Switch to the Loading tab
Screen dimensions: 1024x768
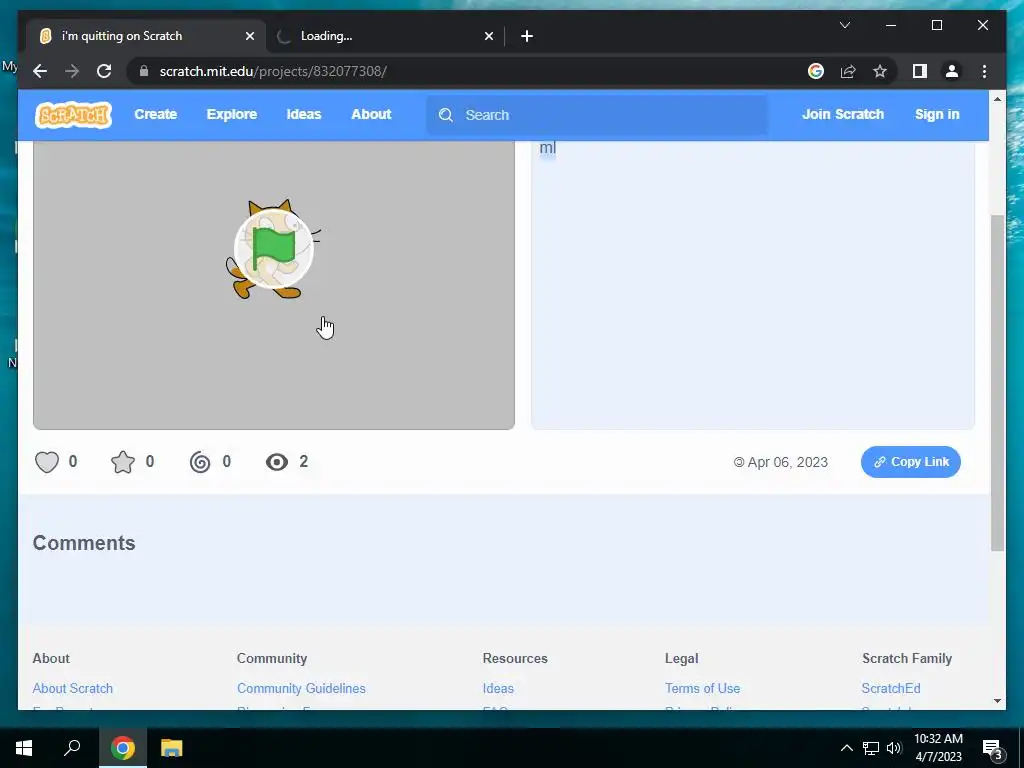pos(385,36)
